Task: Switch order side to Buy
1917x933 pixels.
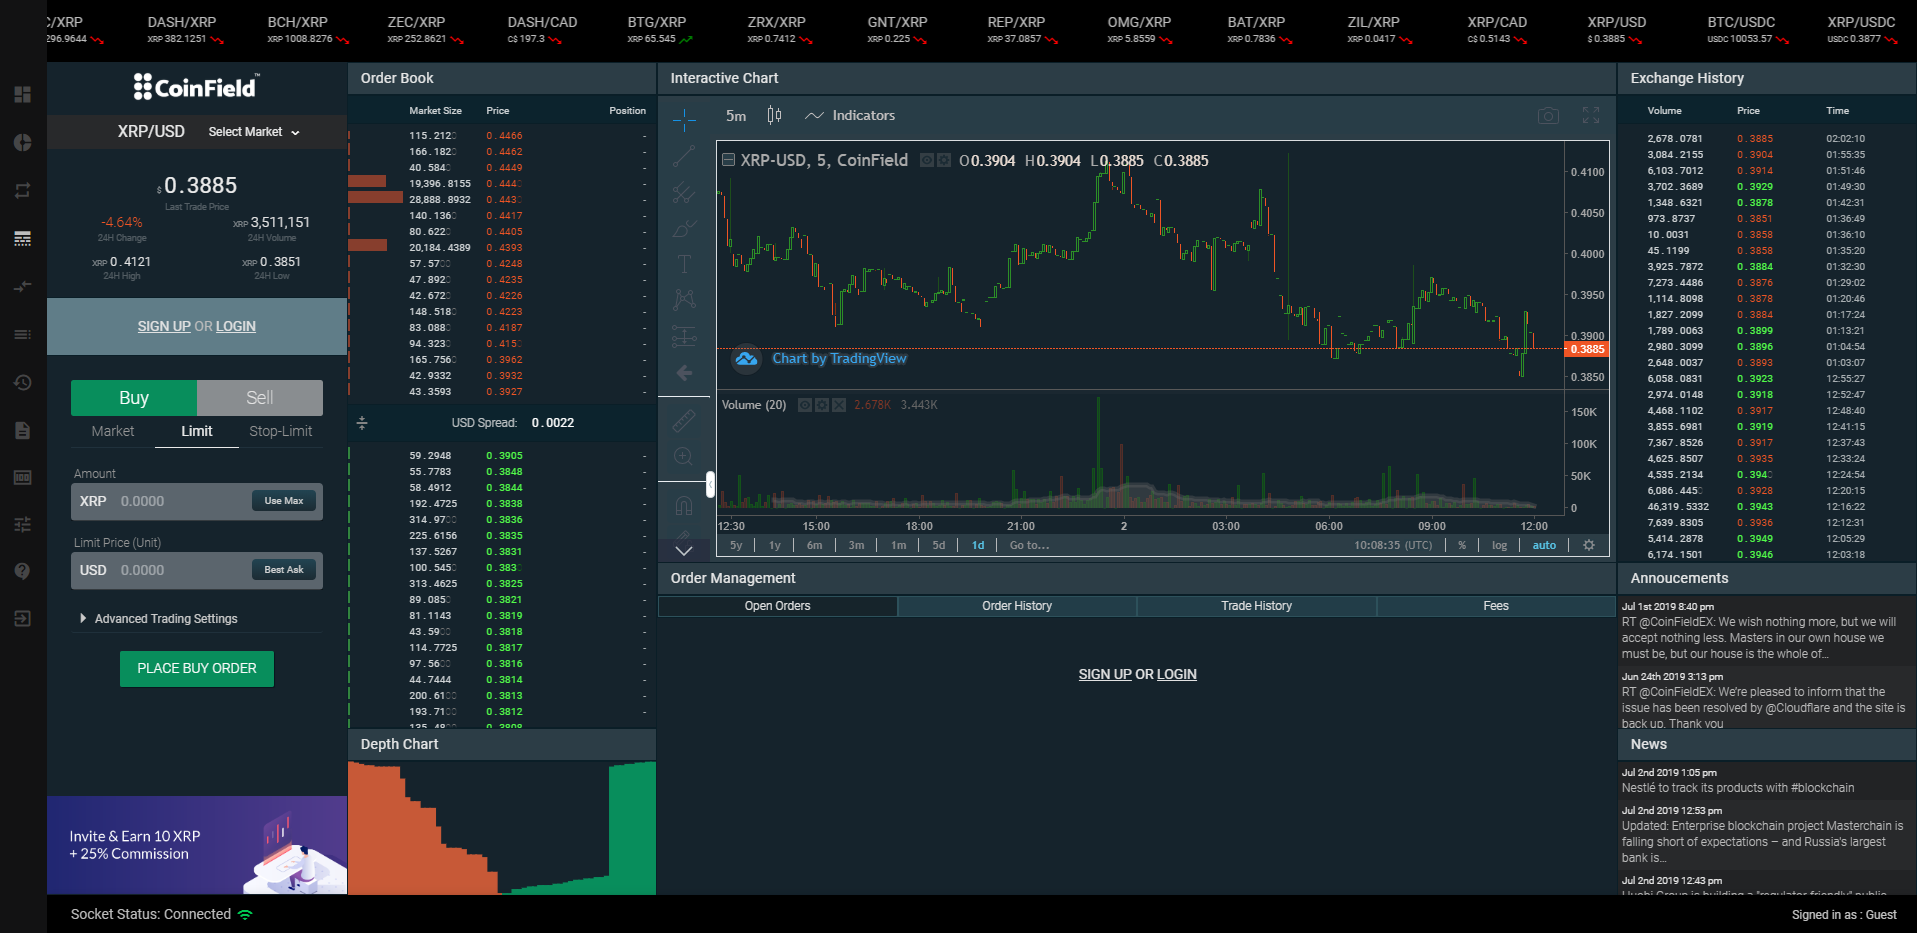Action: [134, 398]
